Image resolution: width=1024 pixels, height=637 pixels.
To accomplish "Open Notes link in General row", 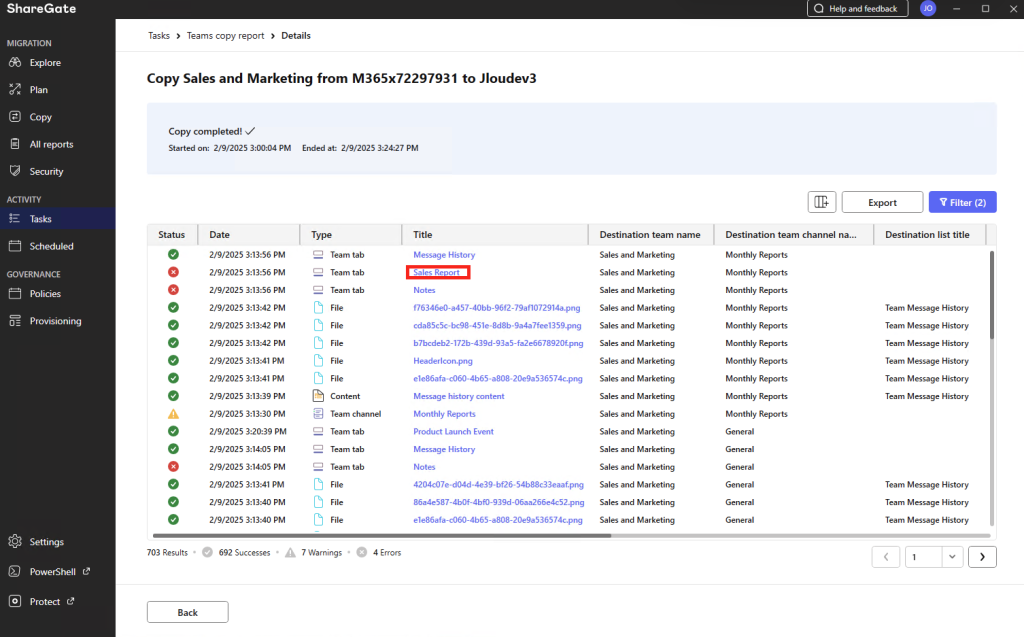I will tap(424, 467).
